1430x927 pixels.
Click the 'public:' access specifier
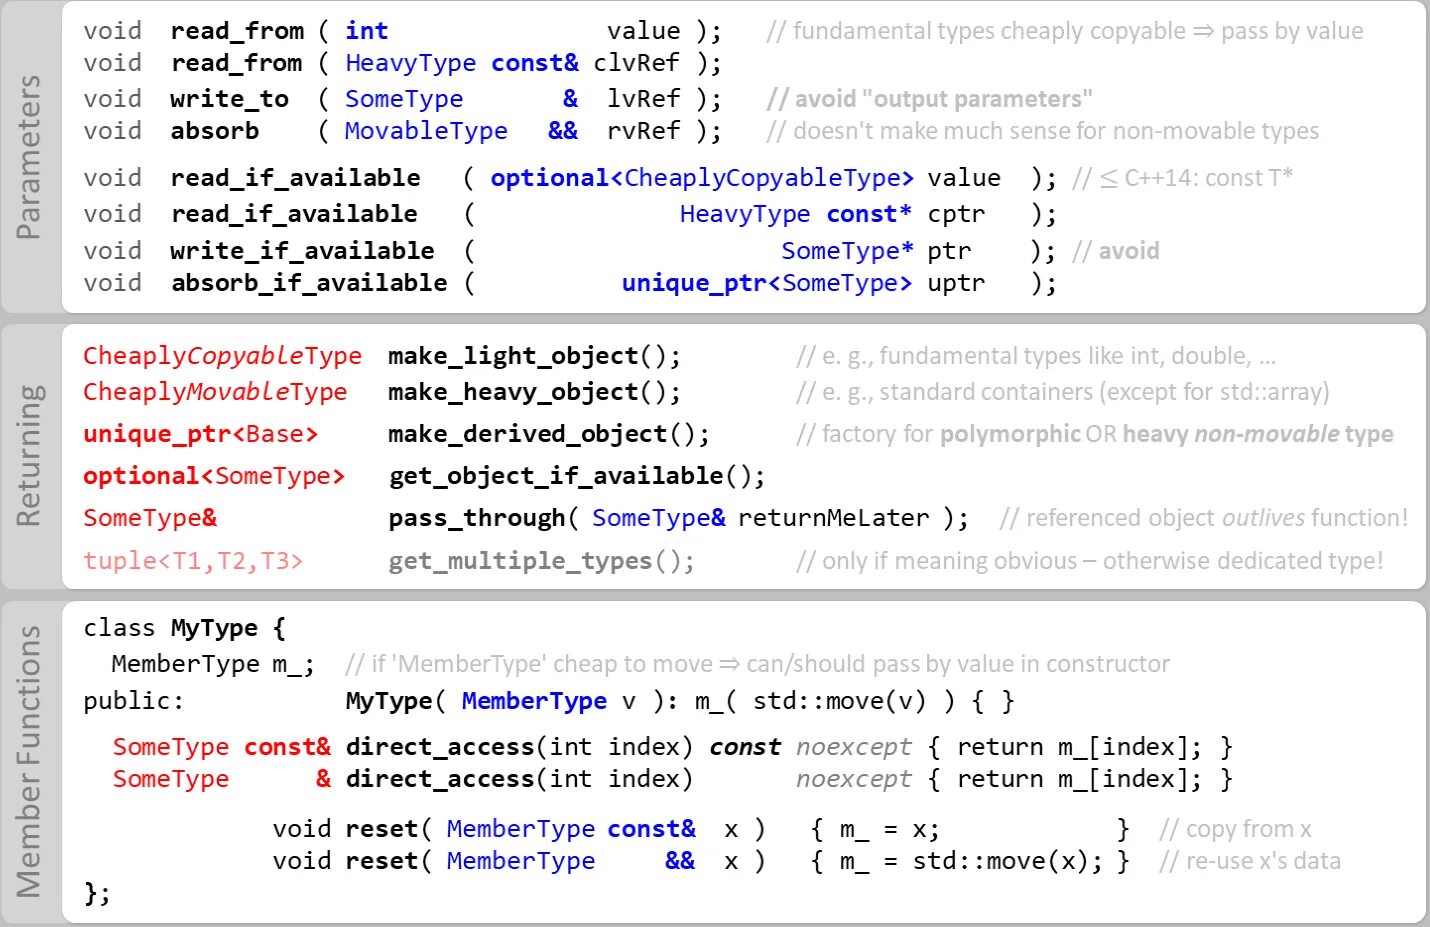[134, 701]
